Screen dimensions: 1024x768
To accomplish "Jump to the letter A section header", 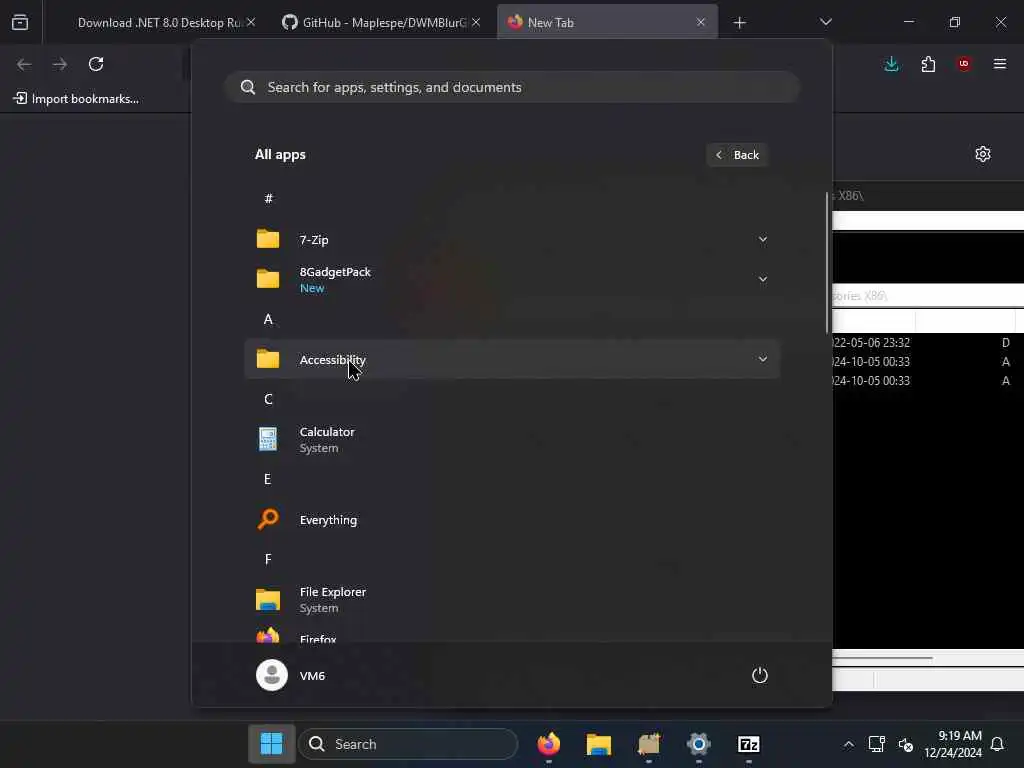I will pos(268,319).
